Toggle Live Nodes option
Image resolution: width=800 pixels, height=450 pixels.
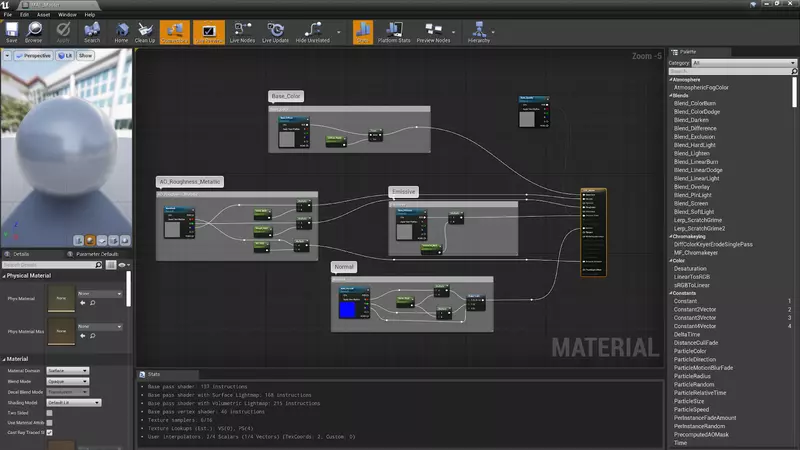[242, 32]
